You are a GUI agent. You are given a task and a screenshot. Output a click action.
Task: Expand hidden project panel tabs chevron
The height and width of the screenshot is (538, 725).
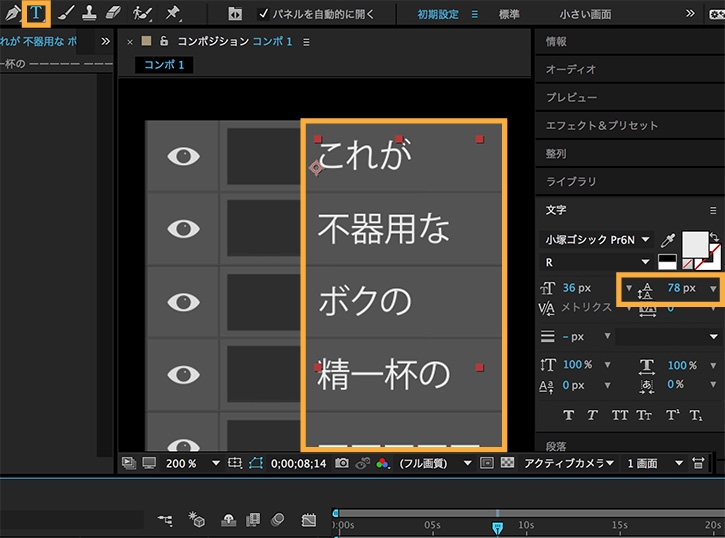(x=105, y=41)
